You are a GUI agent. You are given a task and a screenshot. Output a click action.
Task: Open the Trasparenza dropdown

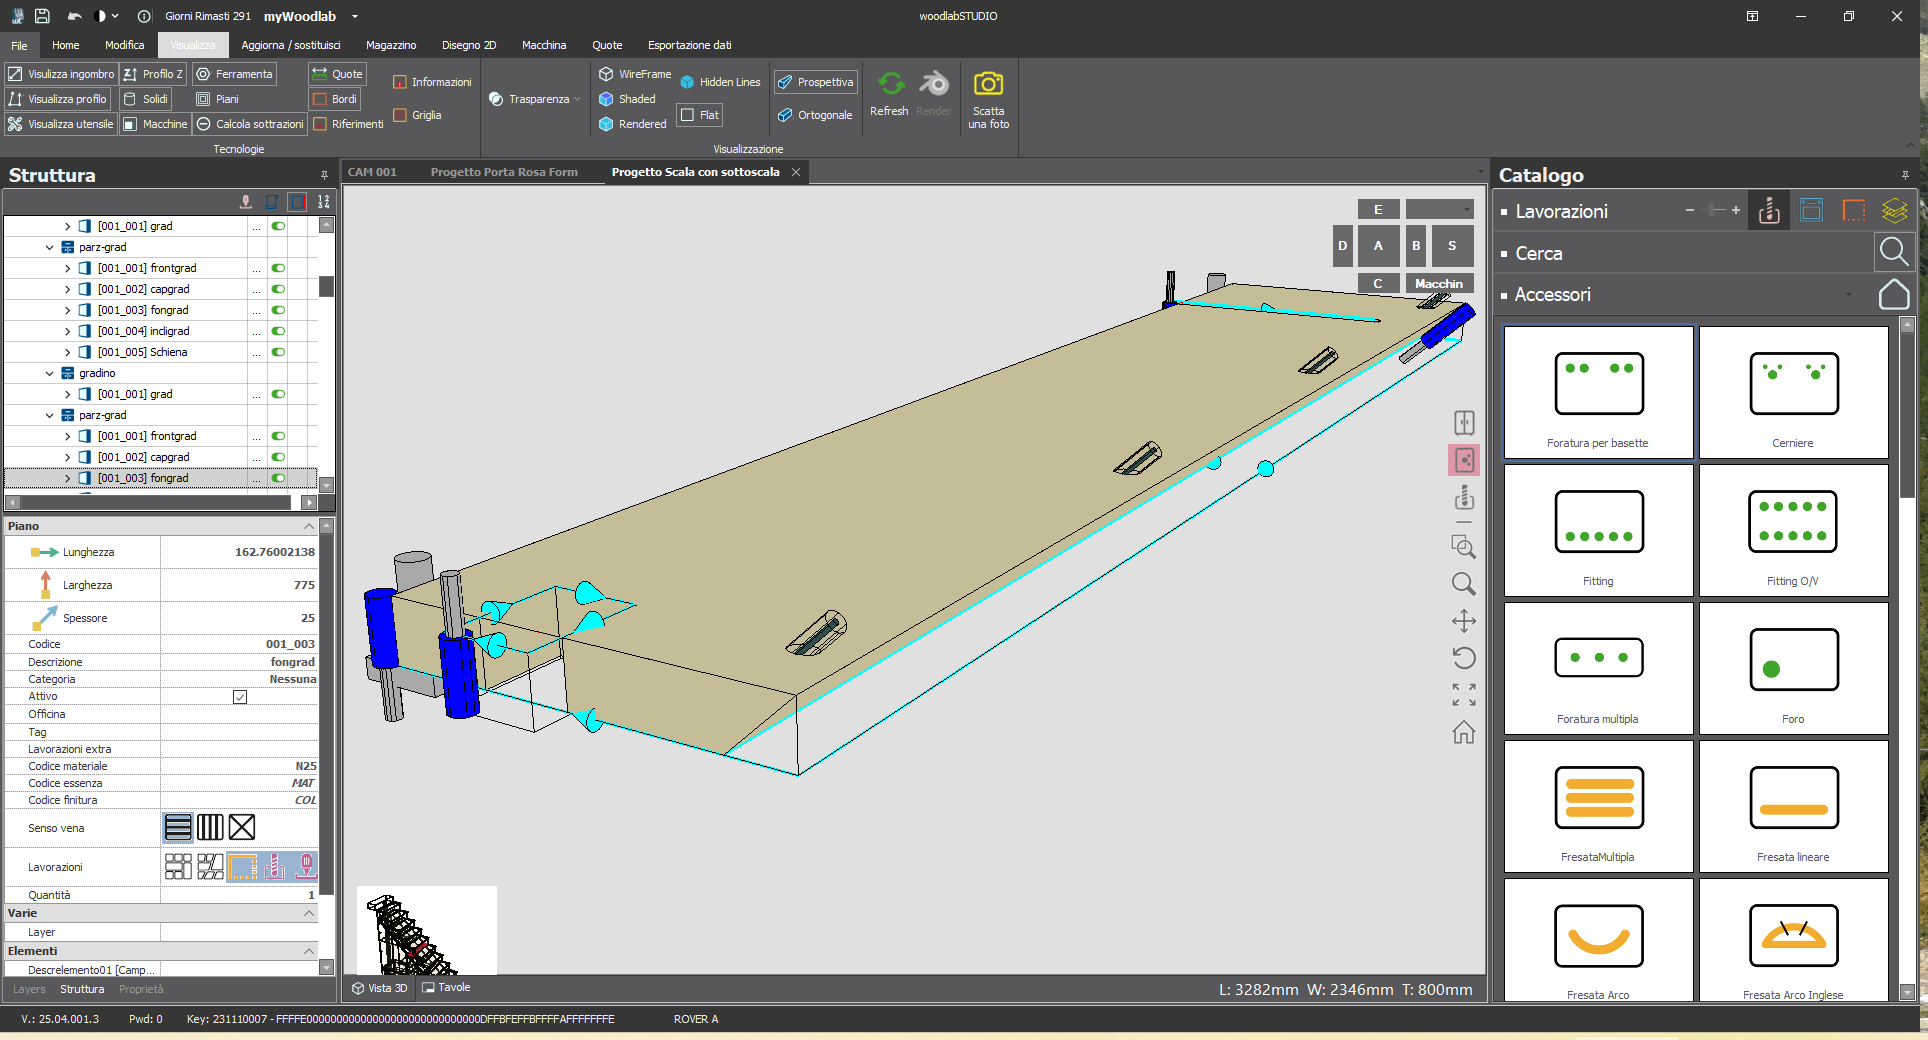pos(536,99)
